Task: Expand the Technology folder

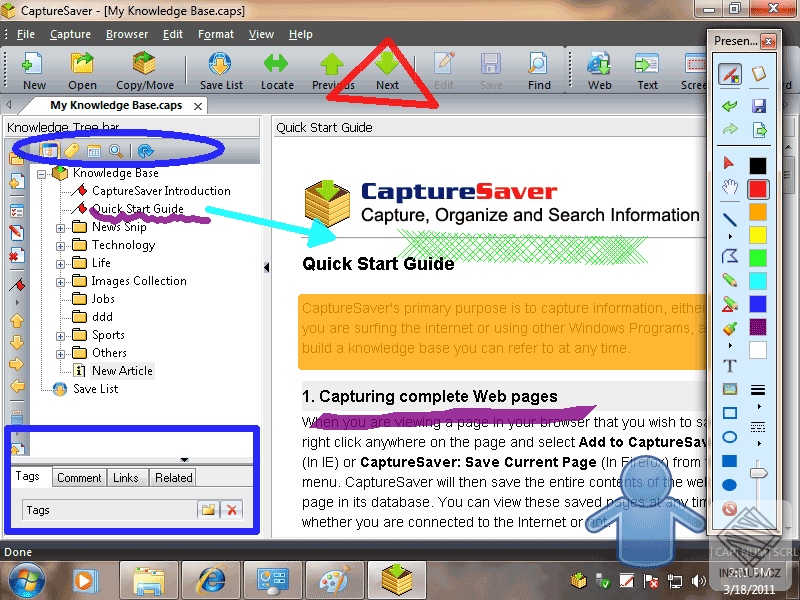Action: pos(60,246)
